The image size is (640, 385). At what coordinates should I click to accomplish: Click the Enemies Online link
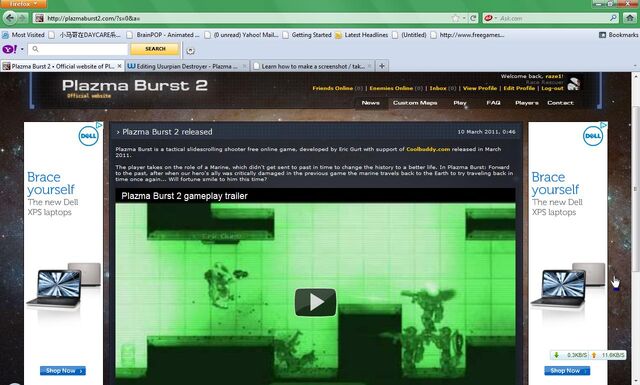pos(391,88)
